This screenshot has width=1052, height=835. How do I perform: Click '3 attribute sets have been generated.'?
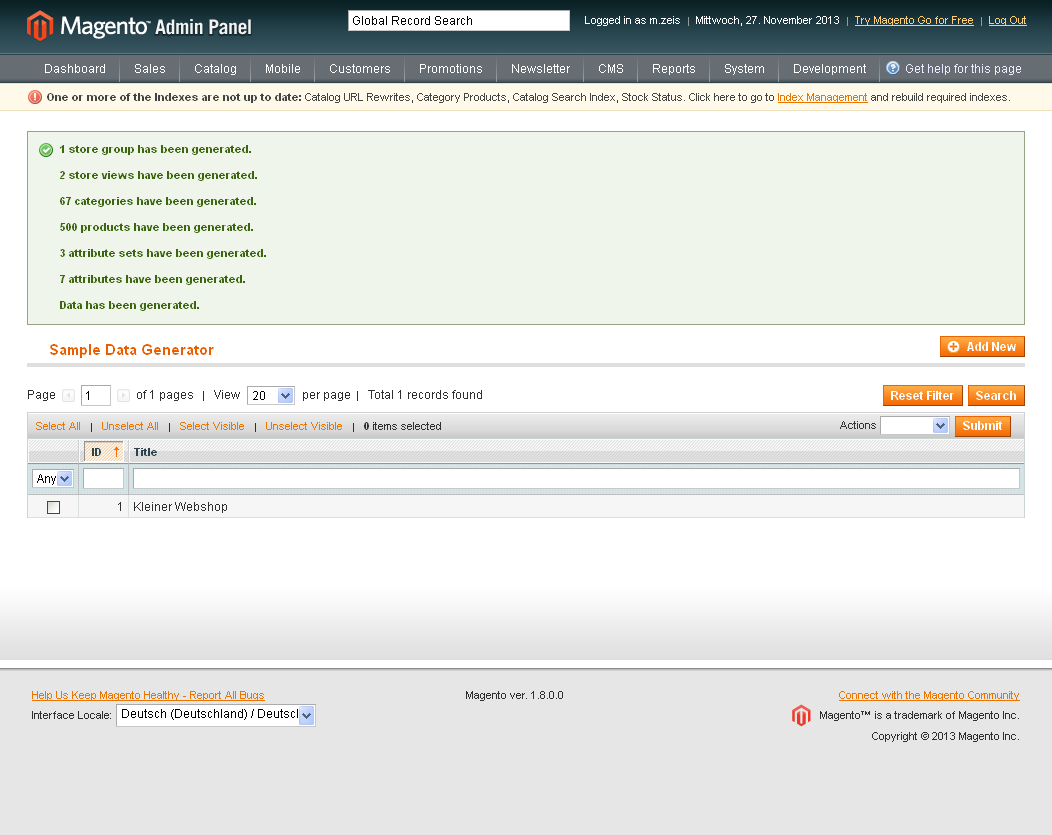pos(163,254)
